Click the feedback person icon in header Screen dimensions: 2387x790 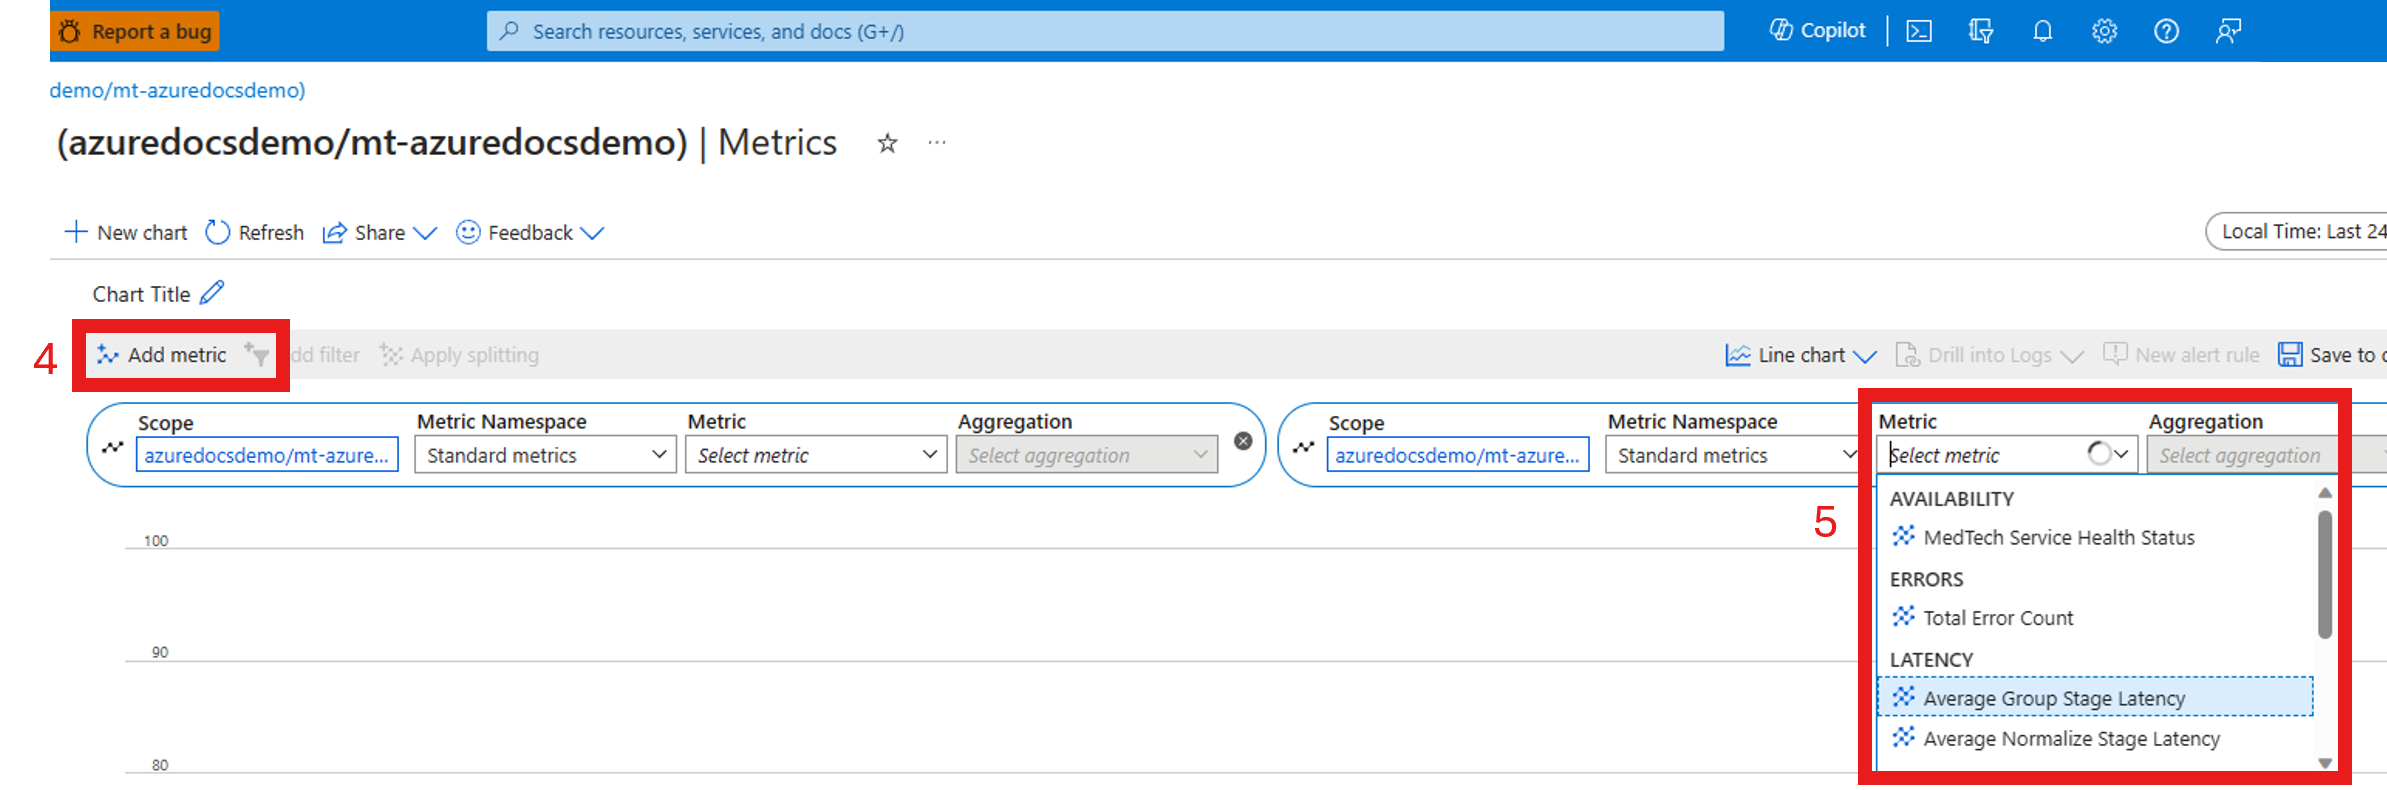pyautogui.click(x=2228, y=31)
